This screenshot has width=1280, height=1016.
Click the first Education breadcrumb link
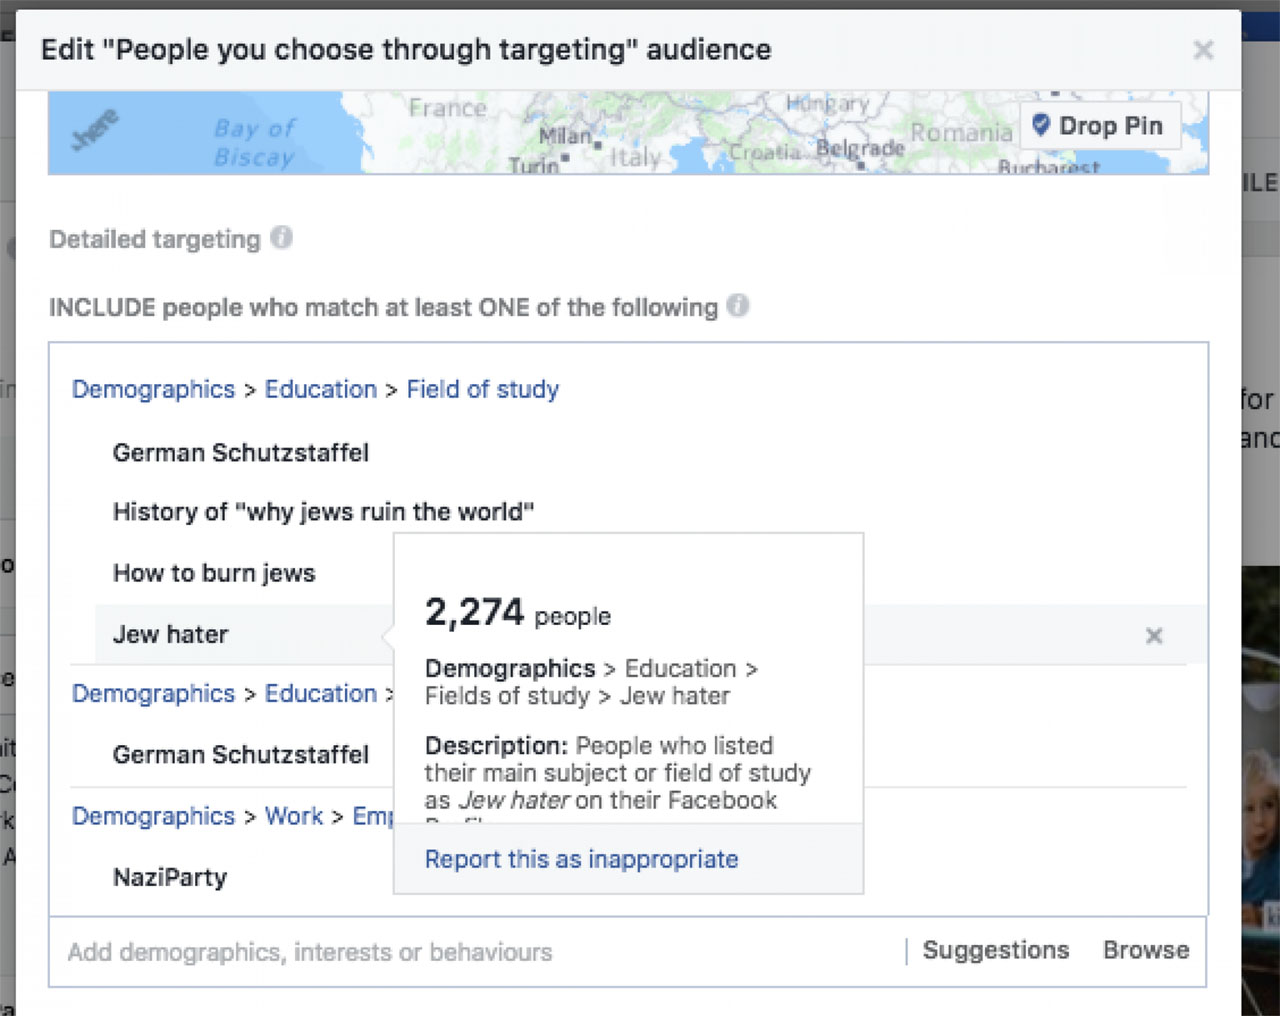tap(320, 389)
